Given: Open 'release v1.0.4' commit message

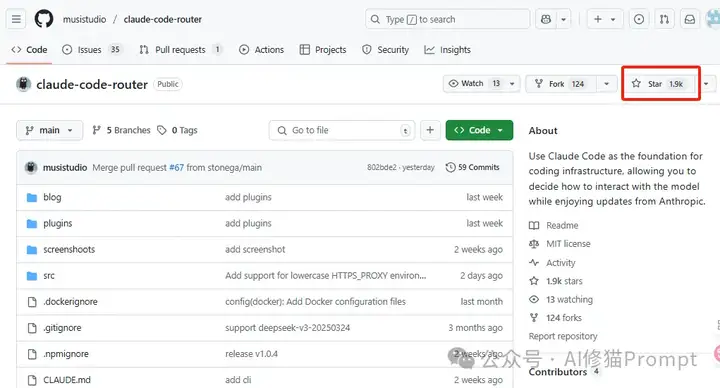Looking at the screenshot, I should tap(251, 354).
